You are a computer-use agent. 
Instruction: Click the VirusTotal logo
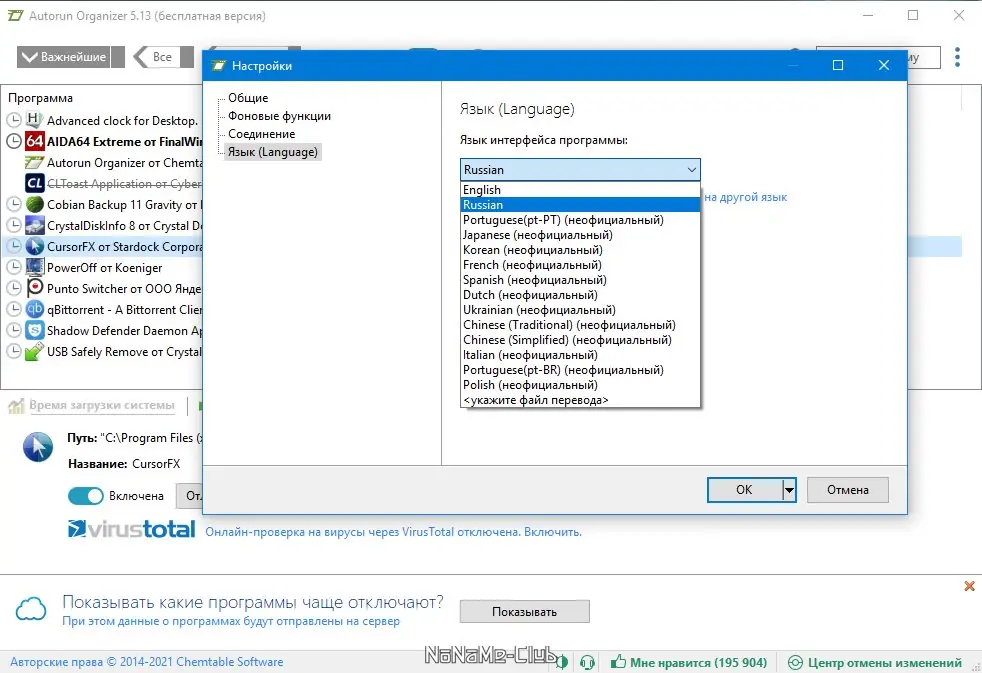132,529
